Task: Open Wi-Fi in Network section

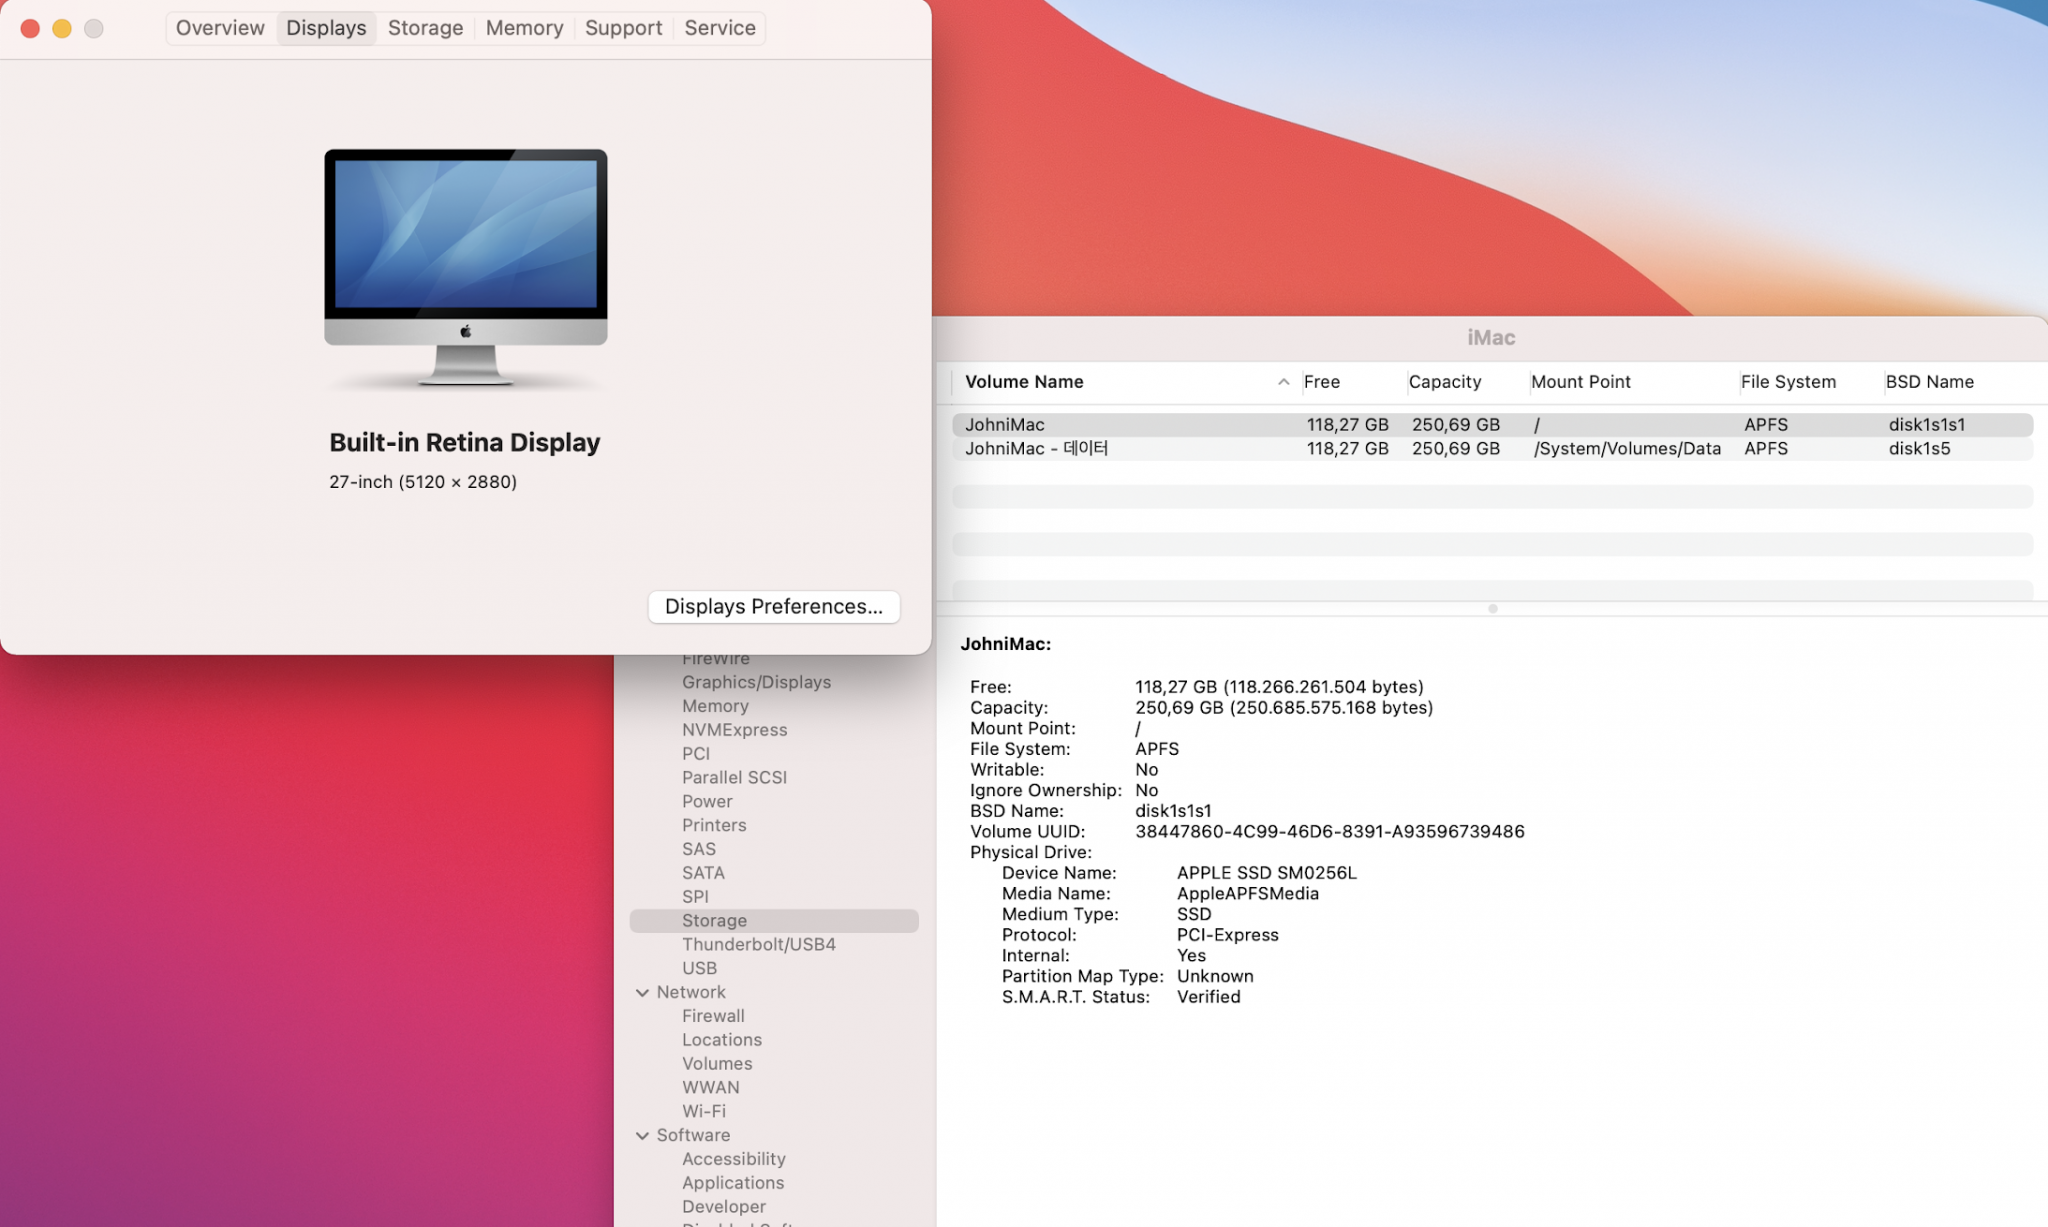Action: (x=703, y=1111)
